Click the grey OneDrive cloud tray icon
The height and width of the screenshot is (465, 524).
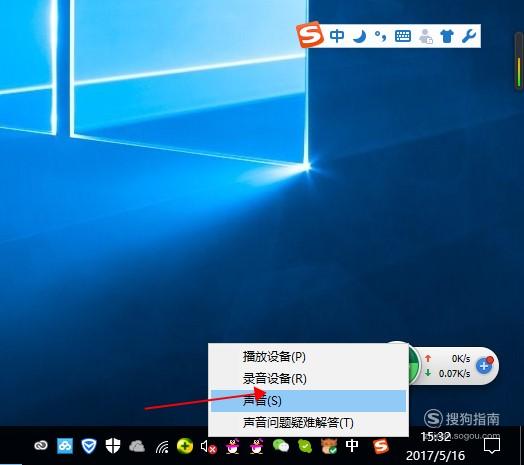137,446
